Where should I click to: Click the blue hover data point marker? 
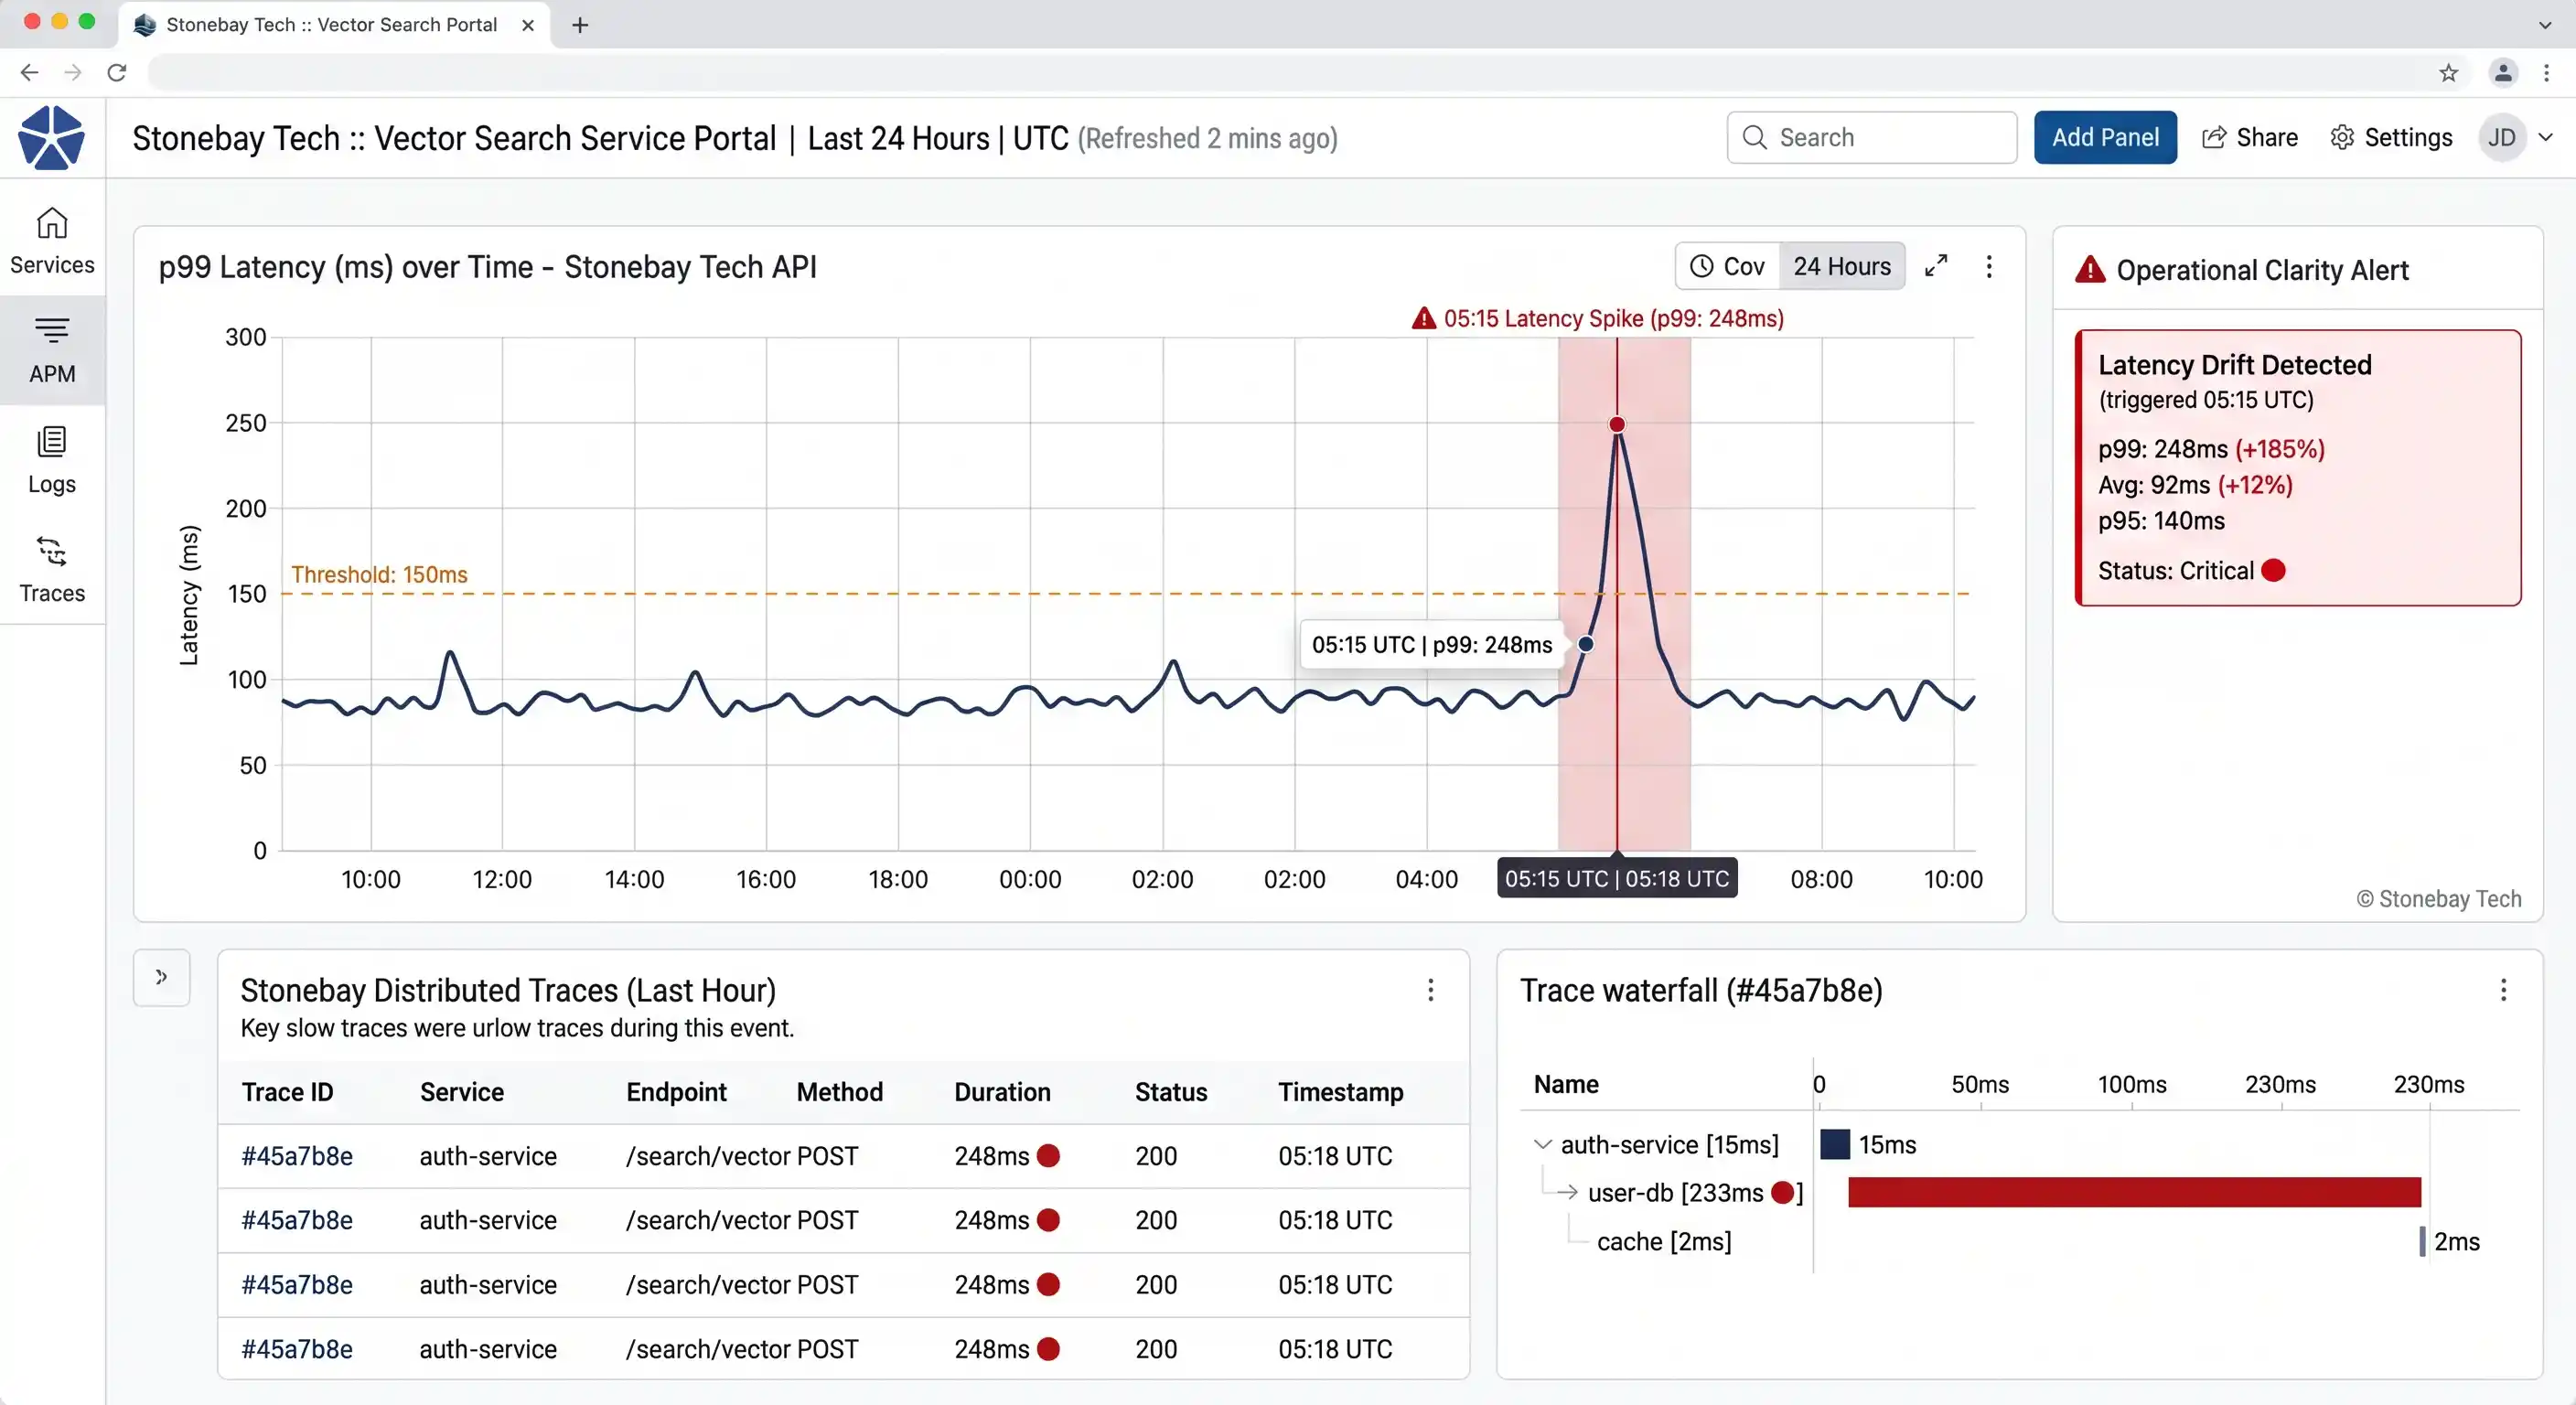(x=1586, y=644)
